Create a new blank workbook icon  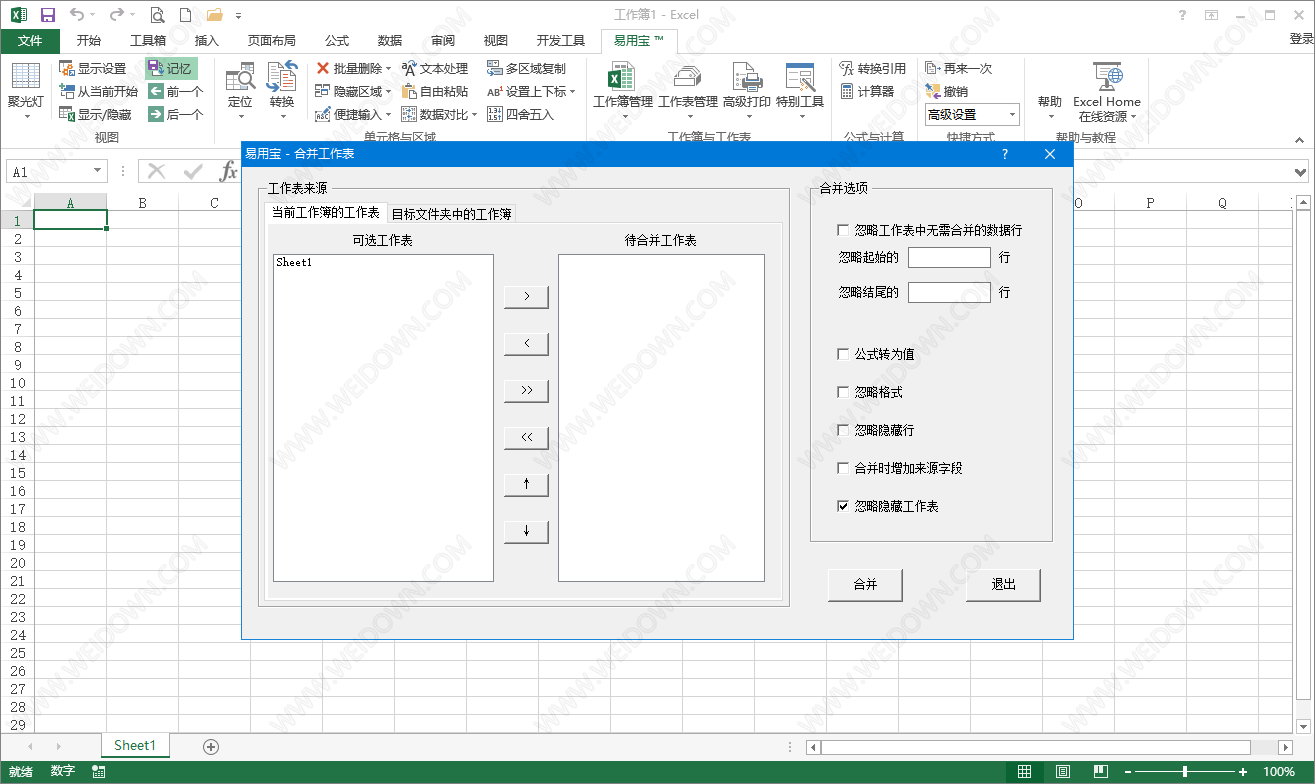click(185, 15)
